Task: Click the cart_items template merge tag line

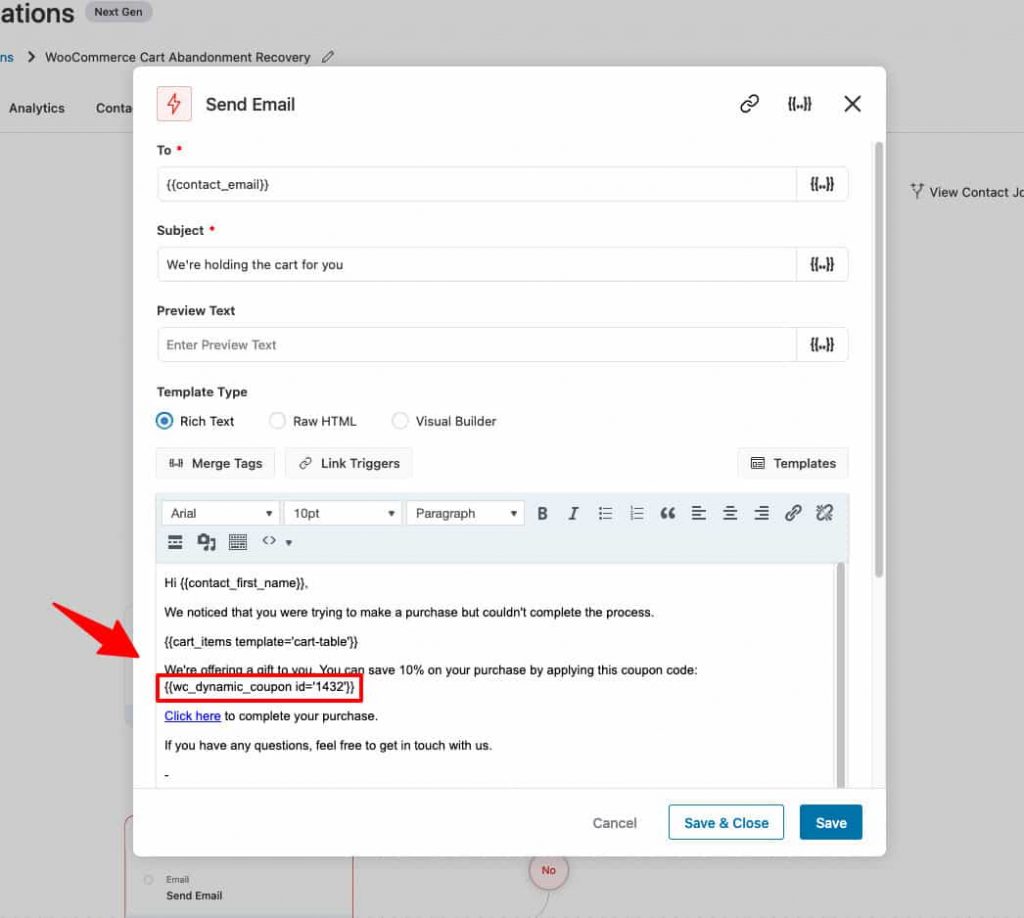Action: pos(261,641)
